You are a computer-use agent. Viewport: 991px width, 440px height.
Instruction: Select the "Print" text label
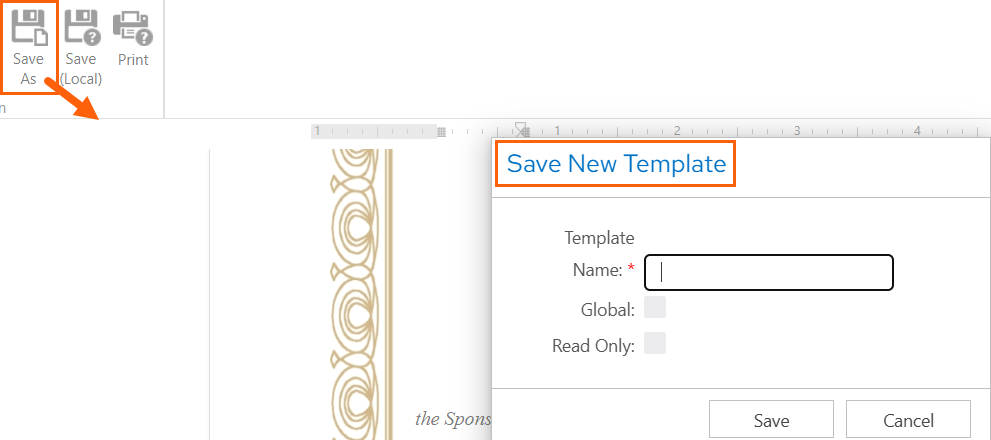tap(133, 60)
